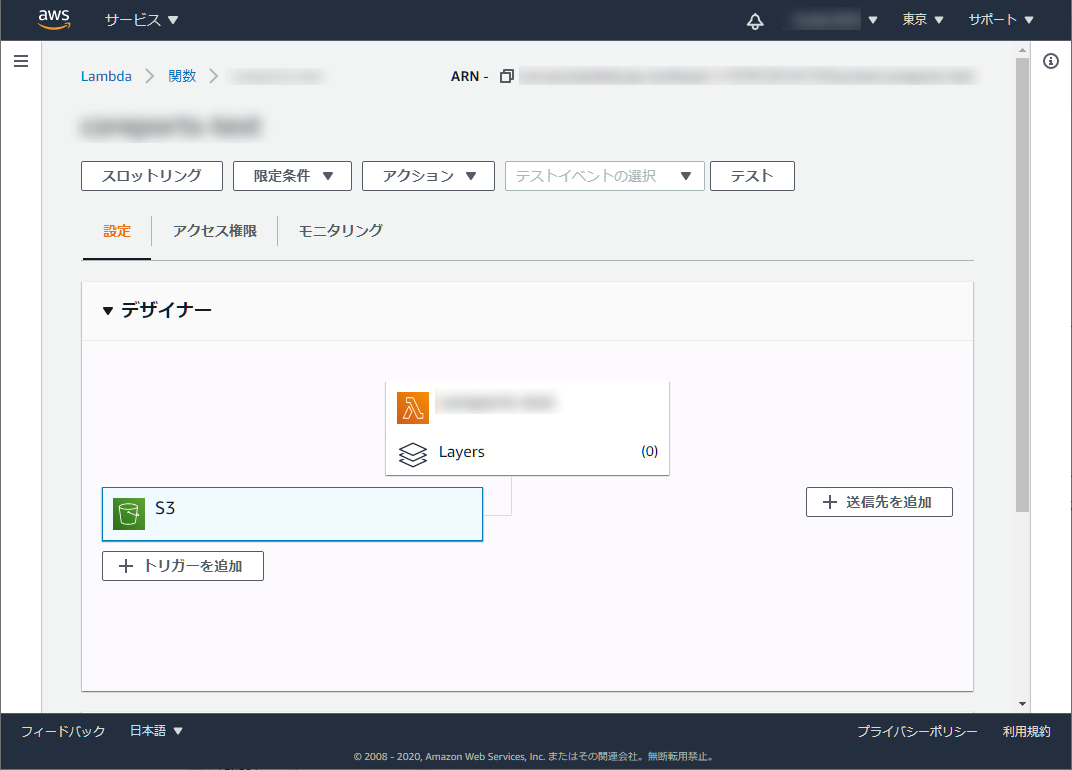Open the アクション dropdown

tap(428, 176)
